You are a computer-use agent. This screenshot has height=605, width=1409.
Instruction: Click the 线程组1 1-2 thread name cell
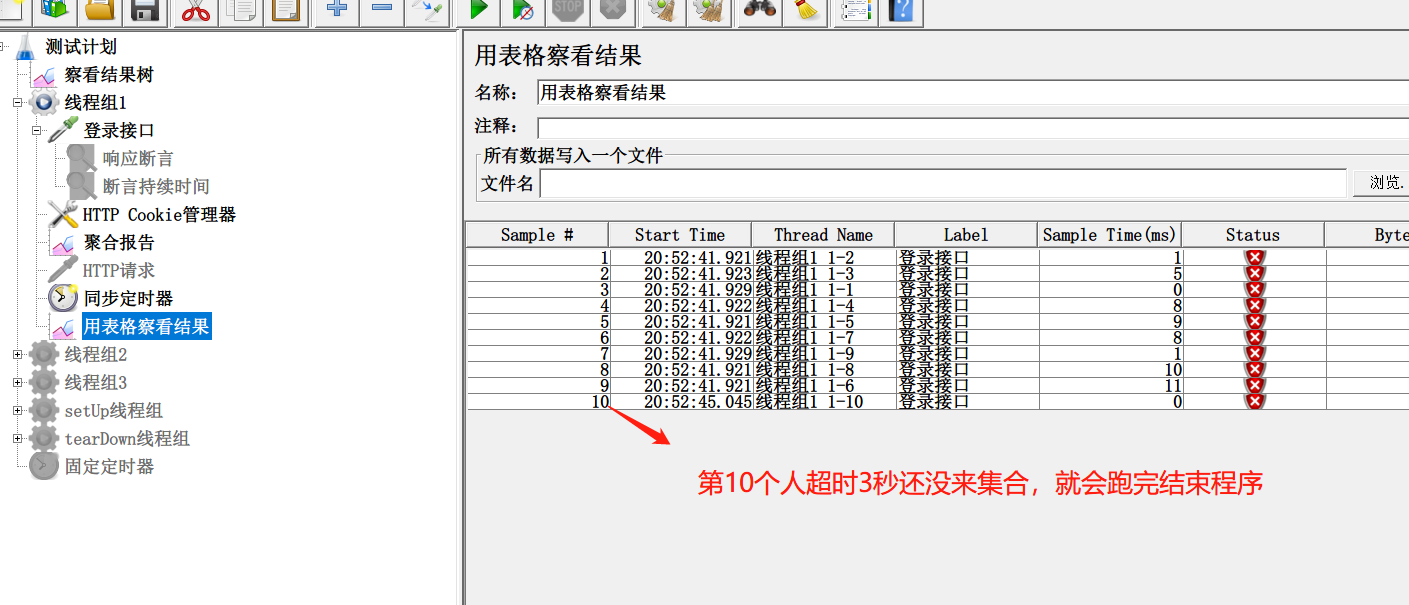coord(823,258)
